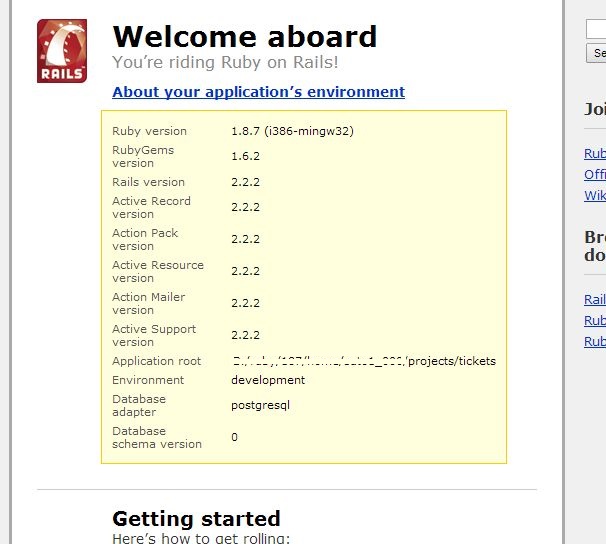Click the schema version value 0

pos(234,437)
